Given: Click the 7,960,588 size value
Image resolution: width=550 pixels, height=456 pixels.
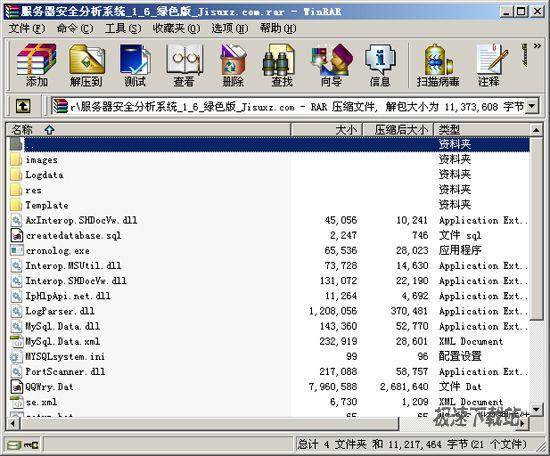Looking at the screenshot, I should (333, 387).
